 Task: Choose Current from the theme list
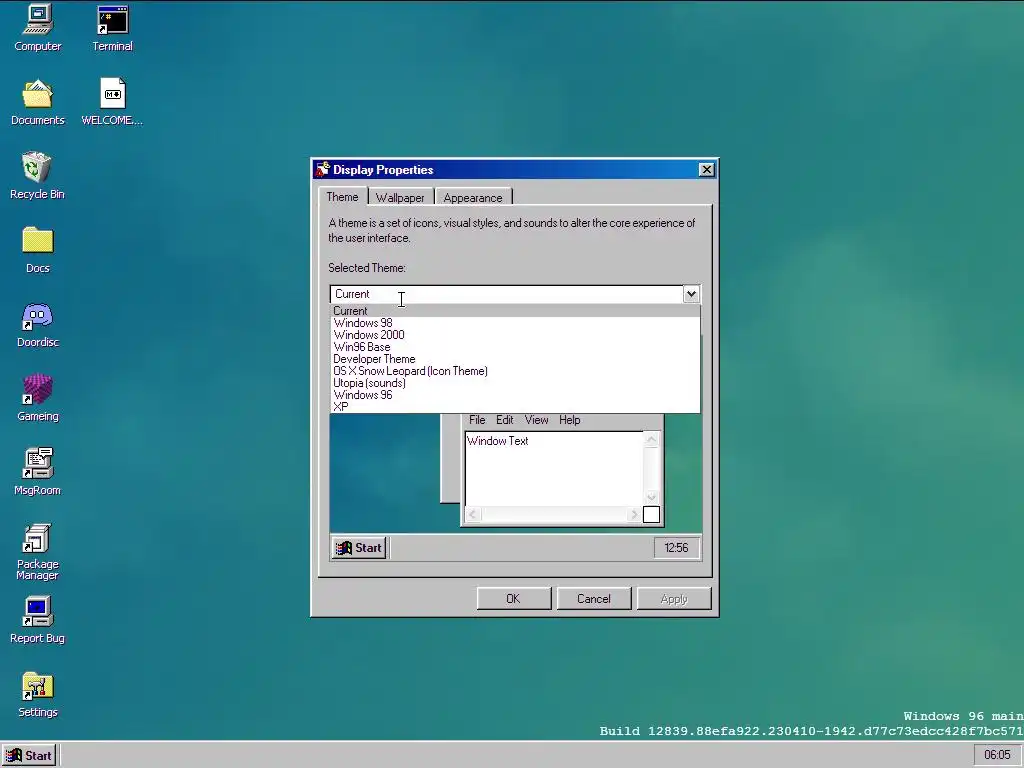[515, 311]
